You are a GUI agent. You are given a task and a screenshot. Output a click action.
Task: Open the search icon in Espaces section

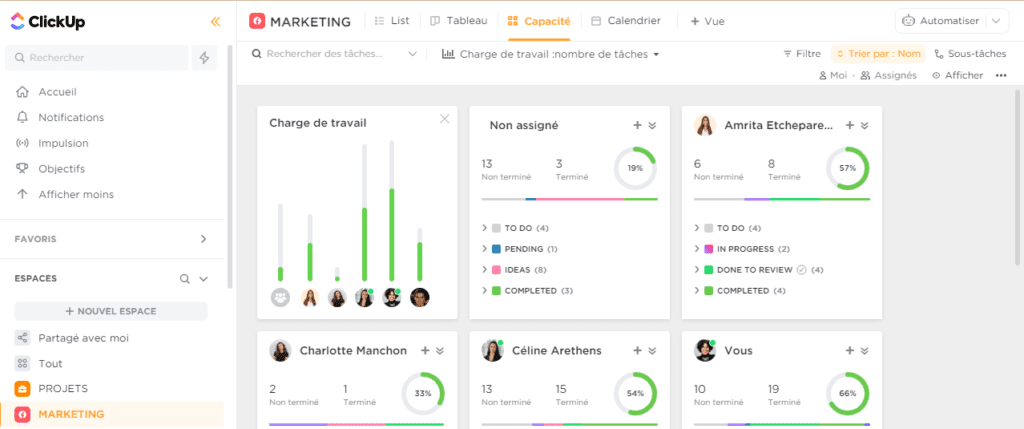tap(184, 279)
